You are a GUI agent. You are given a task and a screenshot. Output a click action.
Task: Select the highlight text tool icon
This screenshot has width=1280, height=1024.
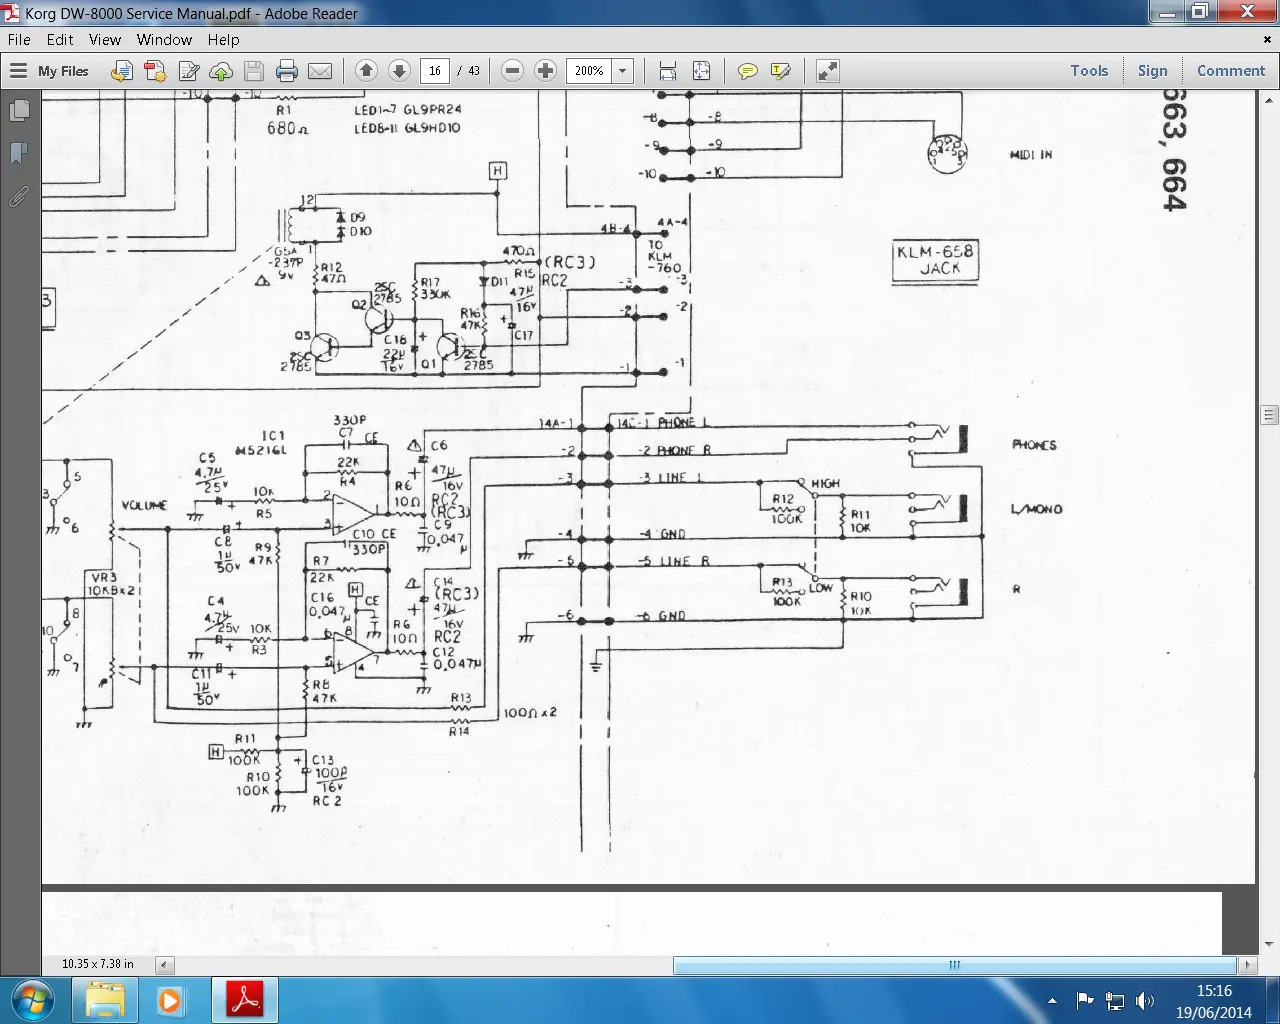coord(780,71)
